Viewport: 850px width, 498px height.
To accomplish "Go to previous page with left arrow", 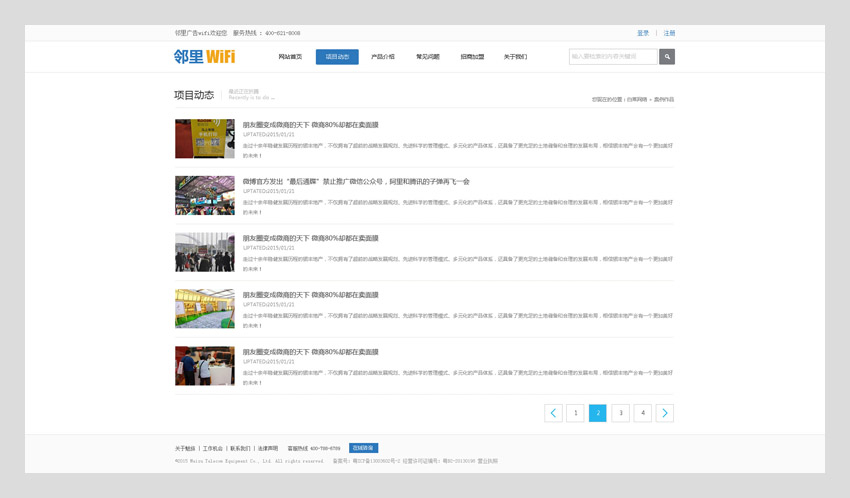I will [x=553, y=413].
